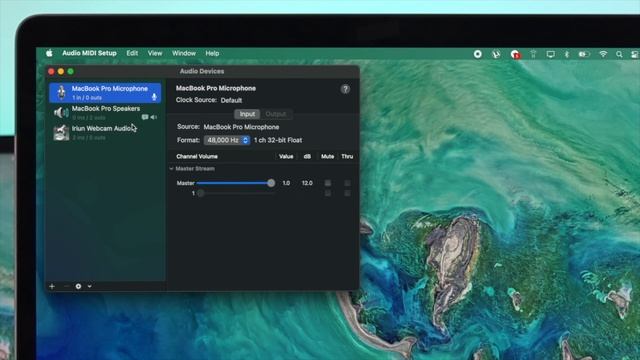Switch to the Input tab
640x360 pixels.
pos(247,114)
